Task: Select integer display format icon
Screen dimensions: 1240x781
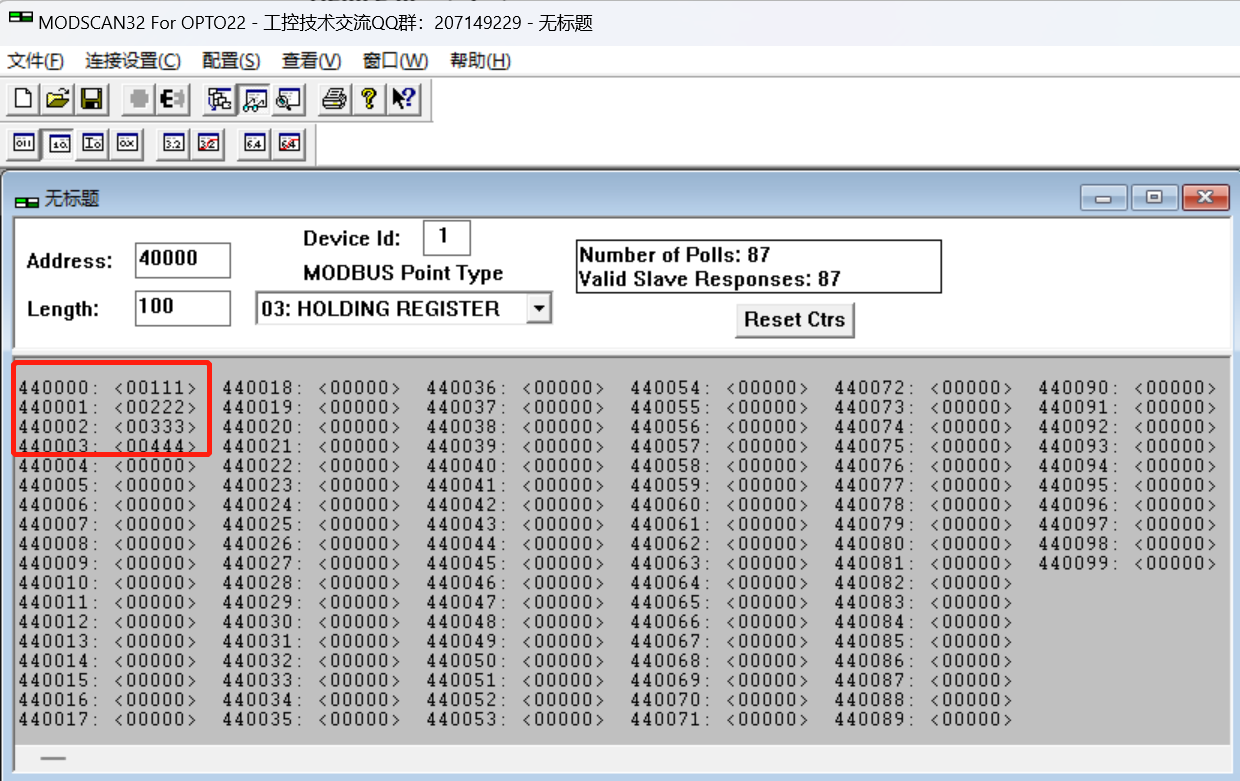Action: (93, 143)
